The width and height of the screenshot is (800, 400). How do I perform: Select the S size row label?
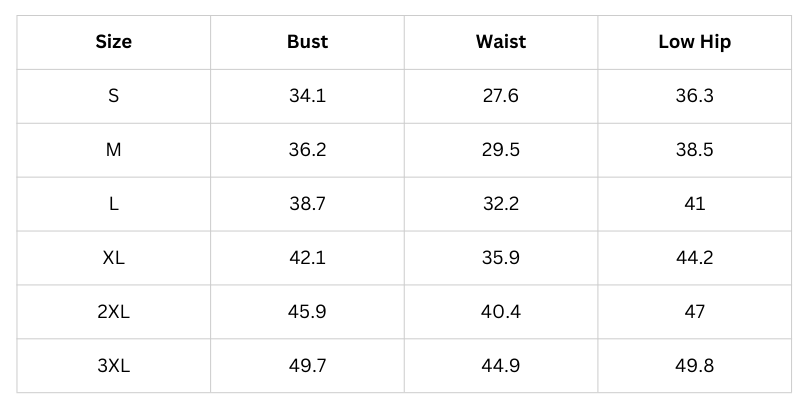coord(113,96)
